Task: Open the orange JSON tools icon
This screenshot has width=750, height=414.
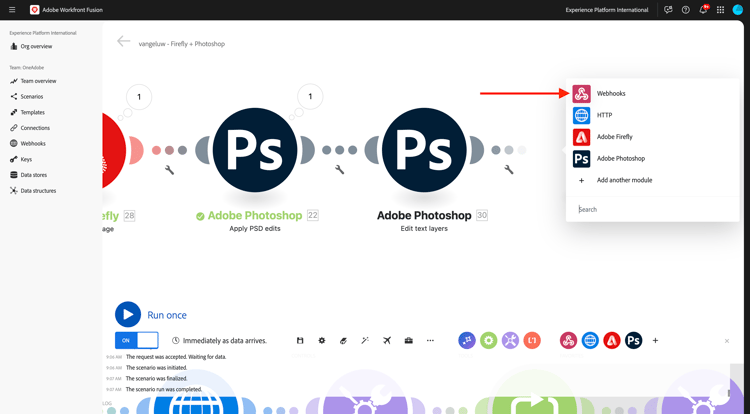Action: (532, 340)
